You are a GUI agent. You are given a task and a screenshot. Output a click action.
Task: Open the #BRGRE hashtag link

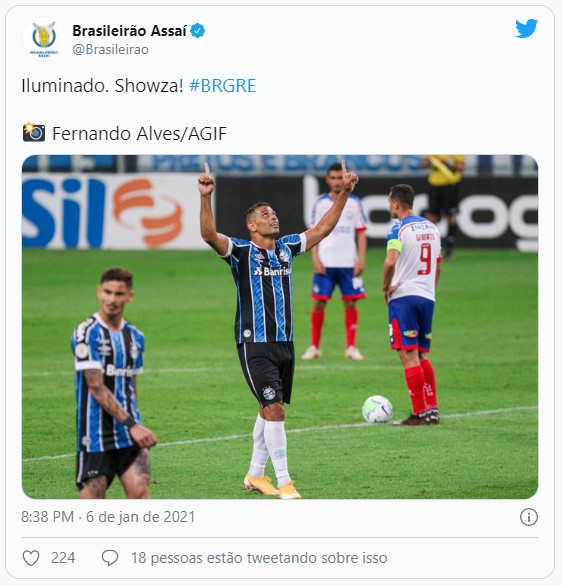coord(222,86)
